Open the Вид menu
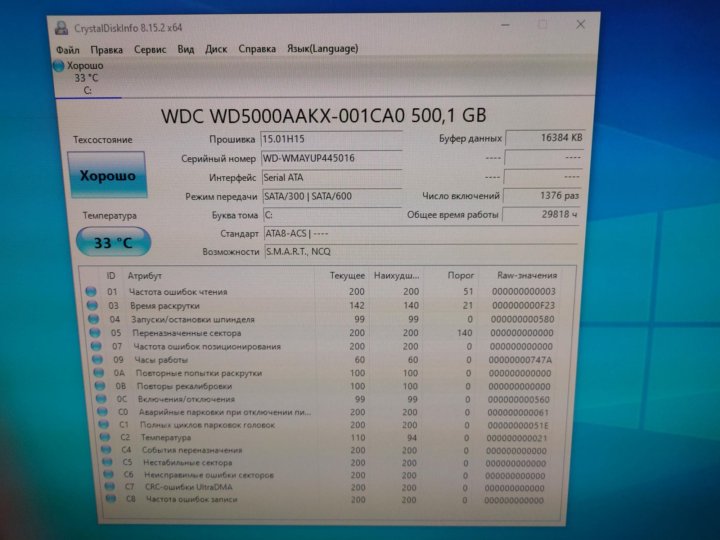 point(186,49)
